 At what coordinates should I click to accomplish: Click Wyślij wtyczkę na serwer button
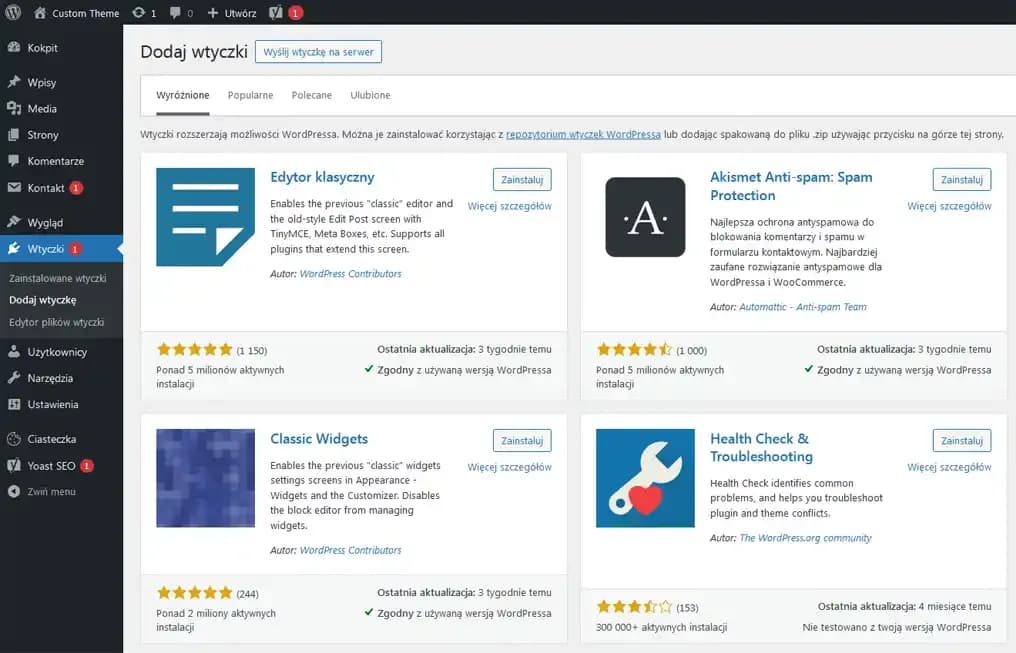click(318, 52)
